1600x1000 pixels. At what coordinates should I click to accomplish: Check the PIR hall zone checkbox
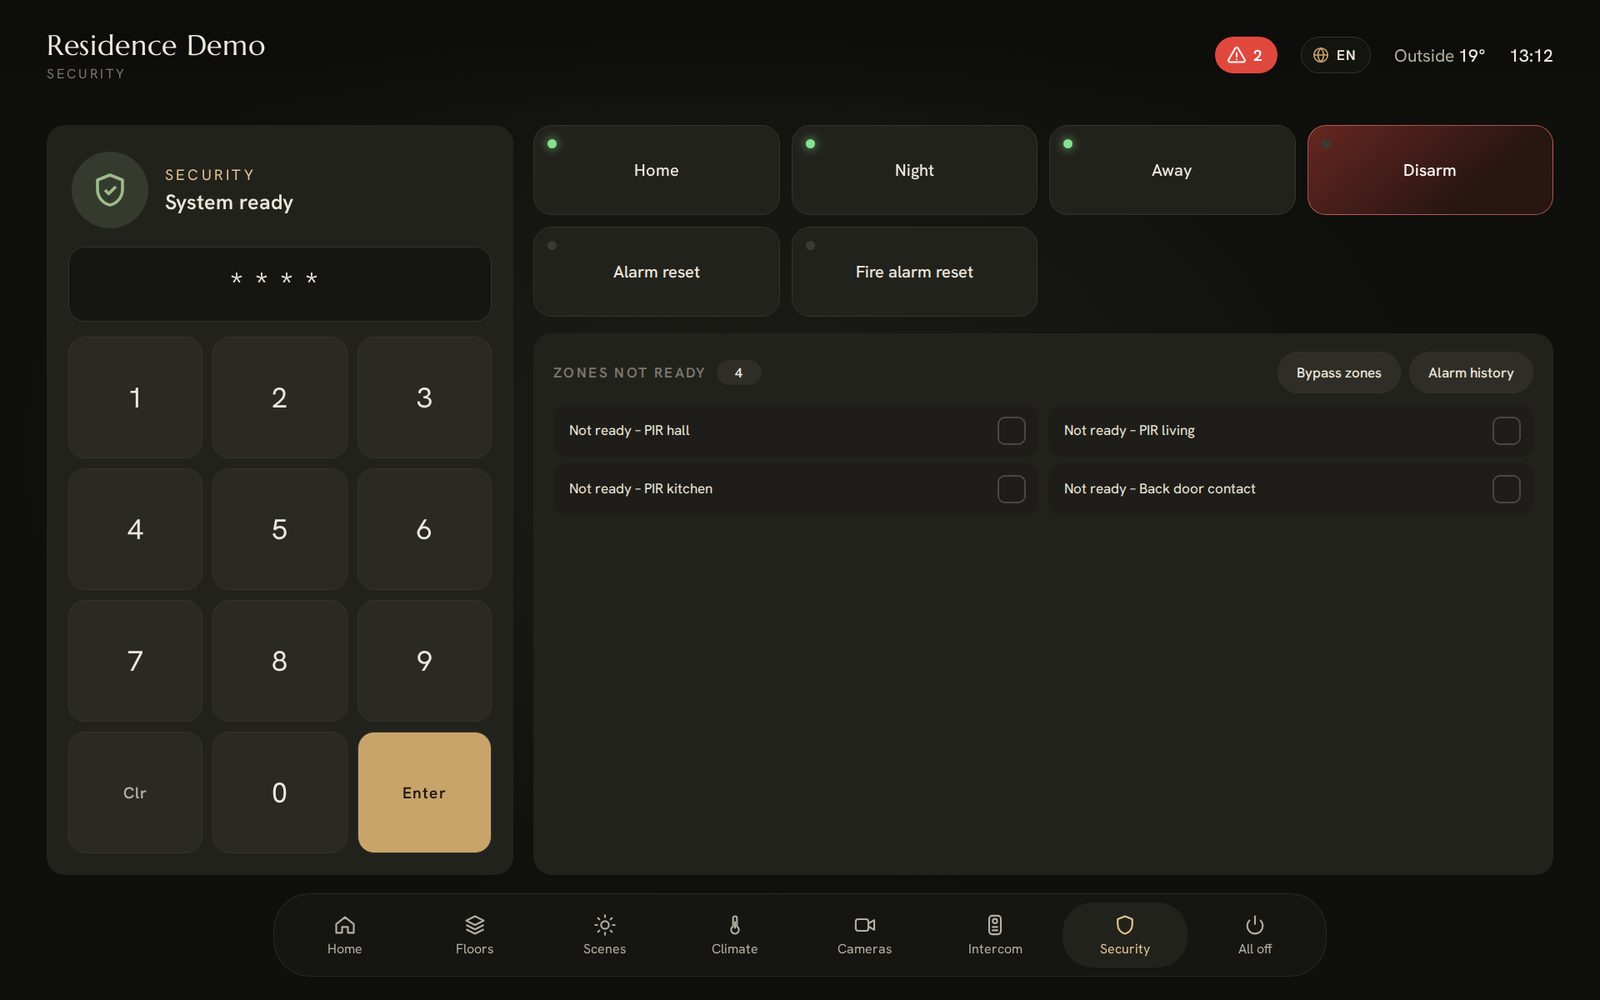click(1011, 430)
